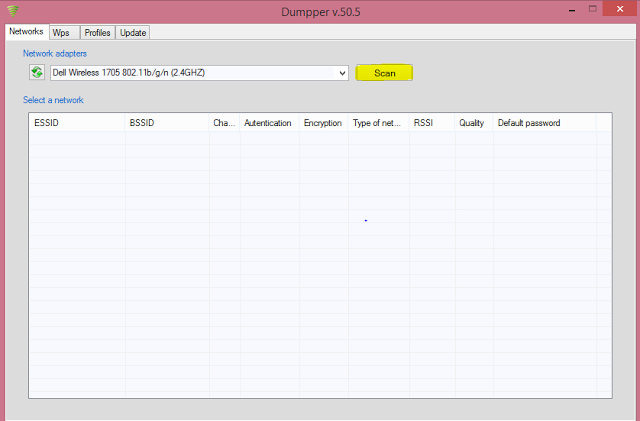
Task: Open the Profiles tab
Action: tap(98, 33)
